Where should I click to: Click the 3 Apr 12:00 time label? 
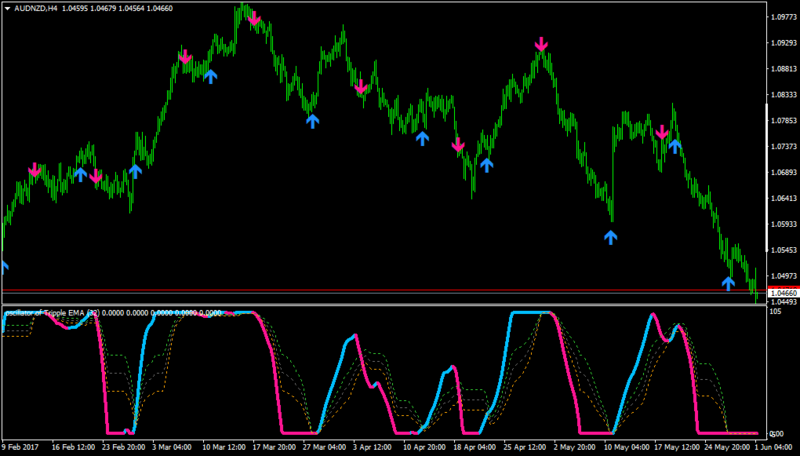coord(372,447)
